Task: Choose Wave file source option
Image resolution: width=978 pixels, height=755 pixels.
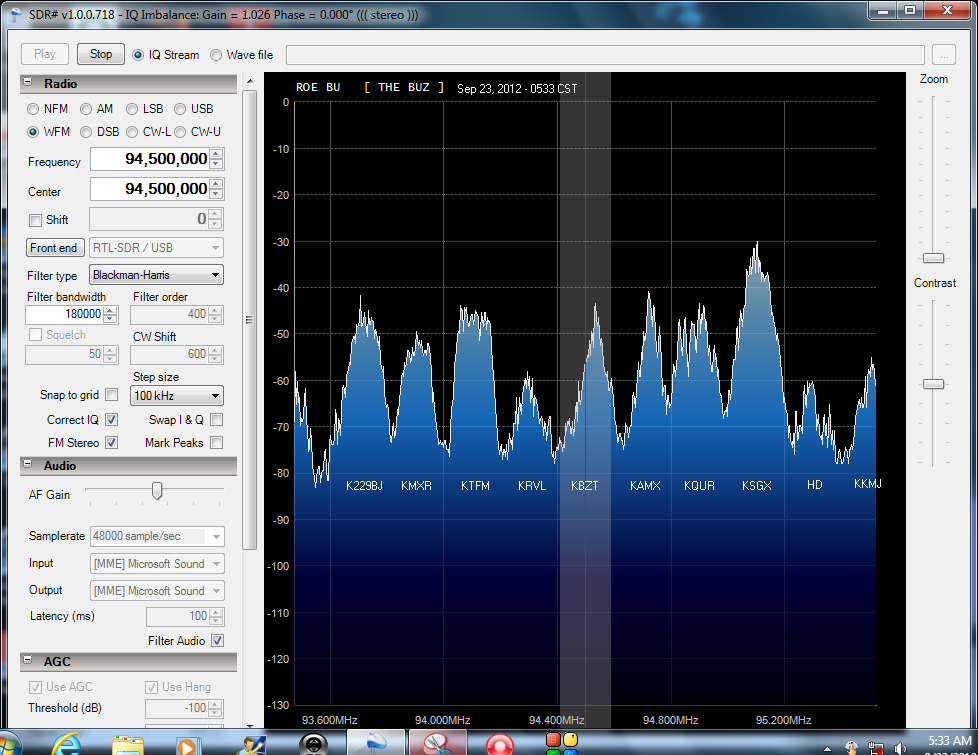Action: (x=216, y=55)
